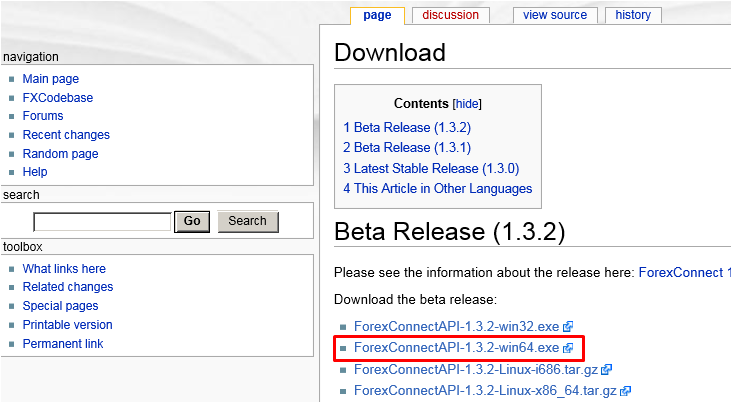The image size is (732, 403).
Task: Switch to the discussion tab
Action: [450, 15]
